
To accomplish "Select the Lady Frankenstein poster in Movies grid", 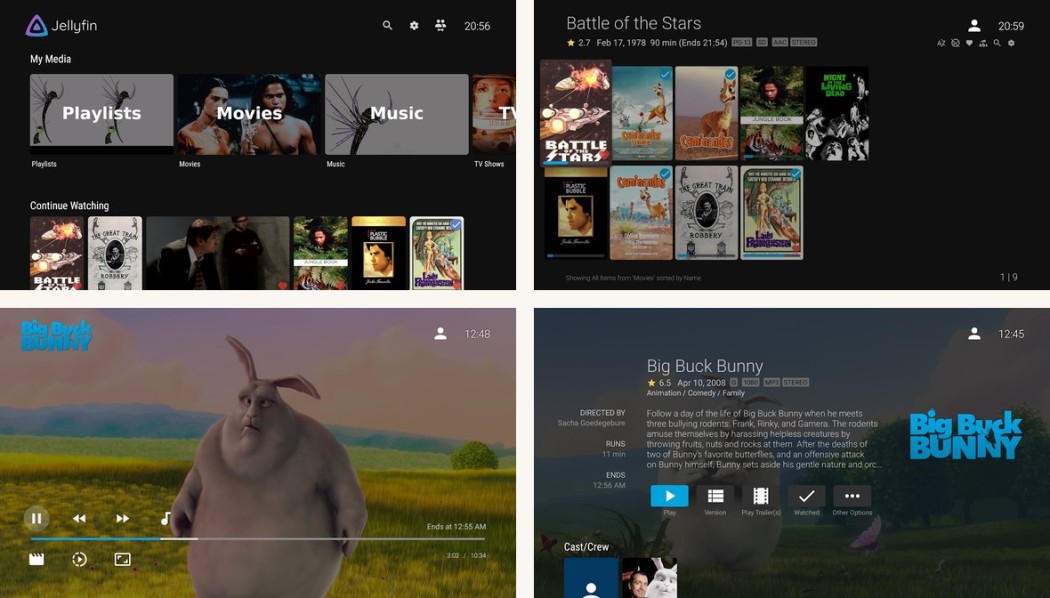I will [771, 213].
